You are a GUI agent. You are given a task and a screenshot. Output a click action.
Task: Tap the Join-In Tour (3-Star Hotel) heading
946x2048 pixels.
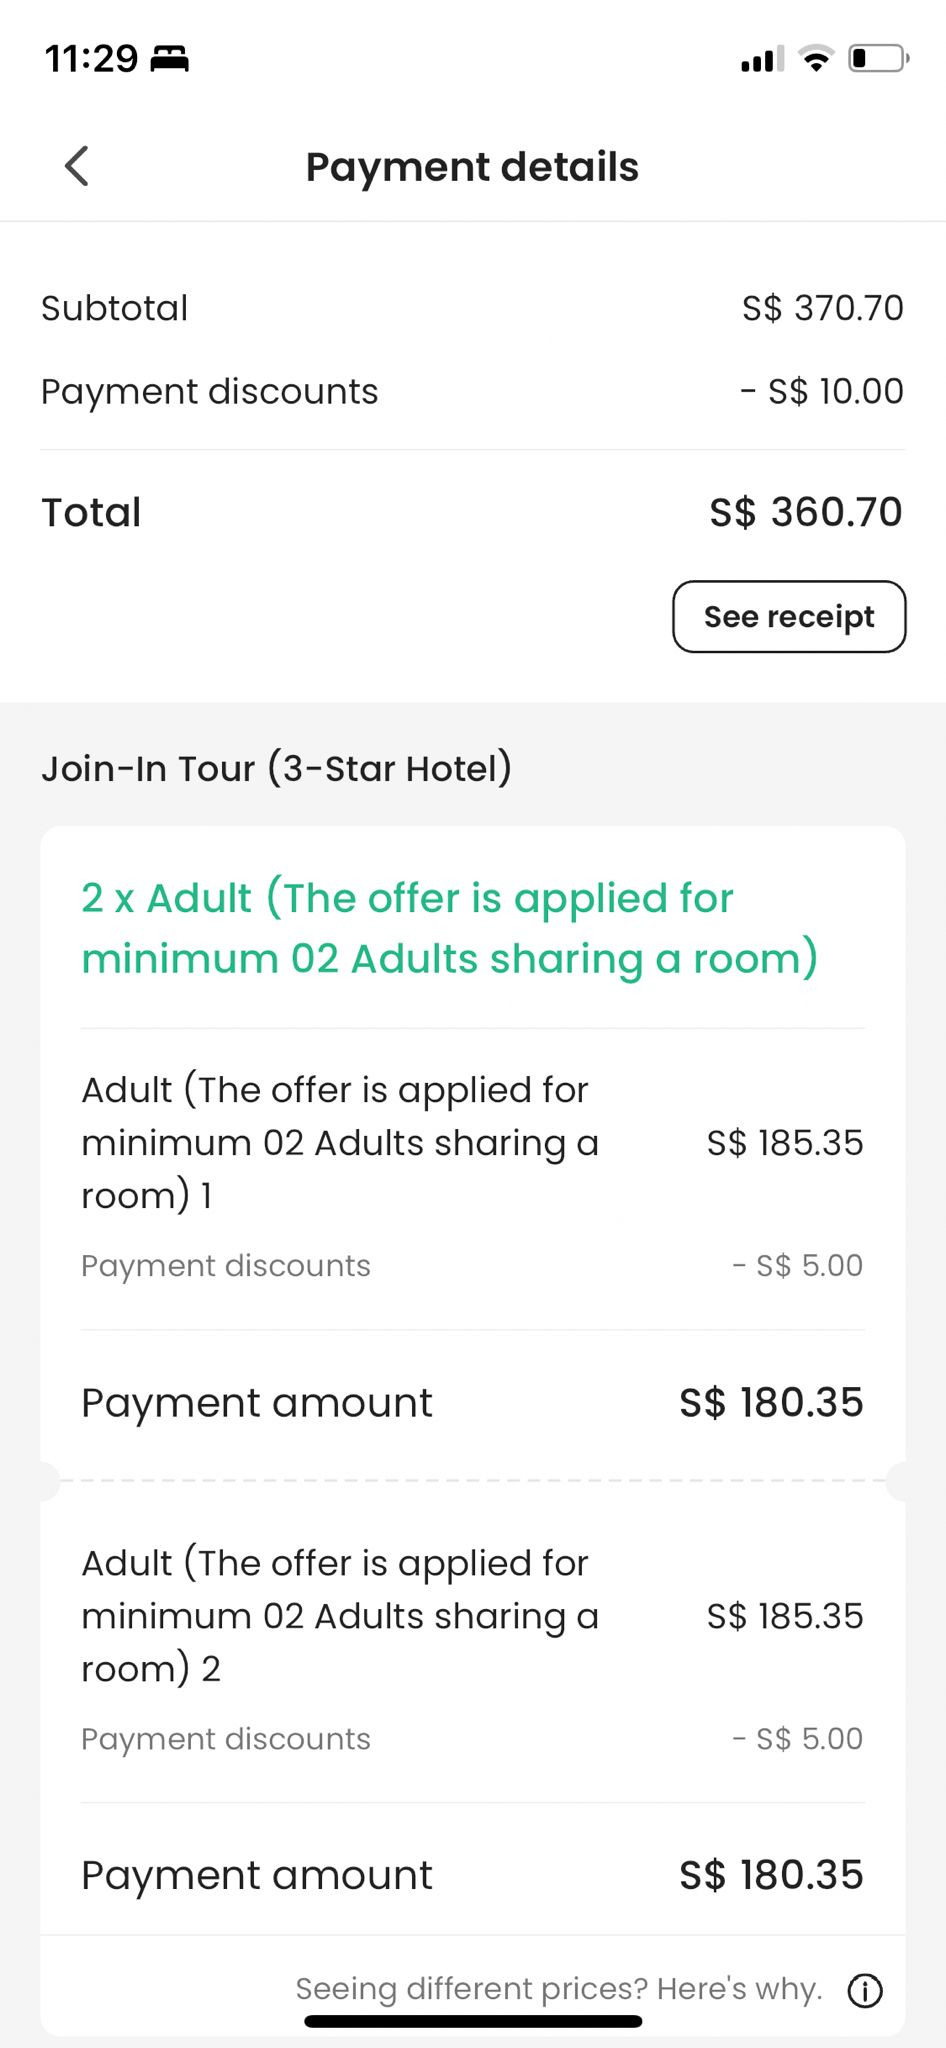(x=276, y=768)
